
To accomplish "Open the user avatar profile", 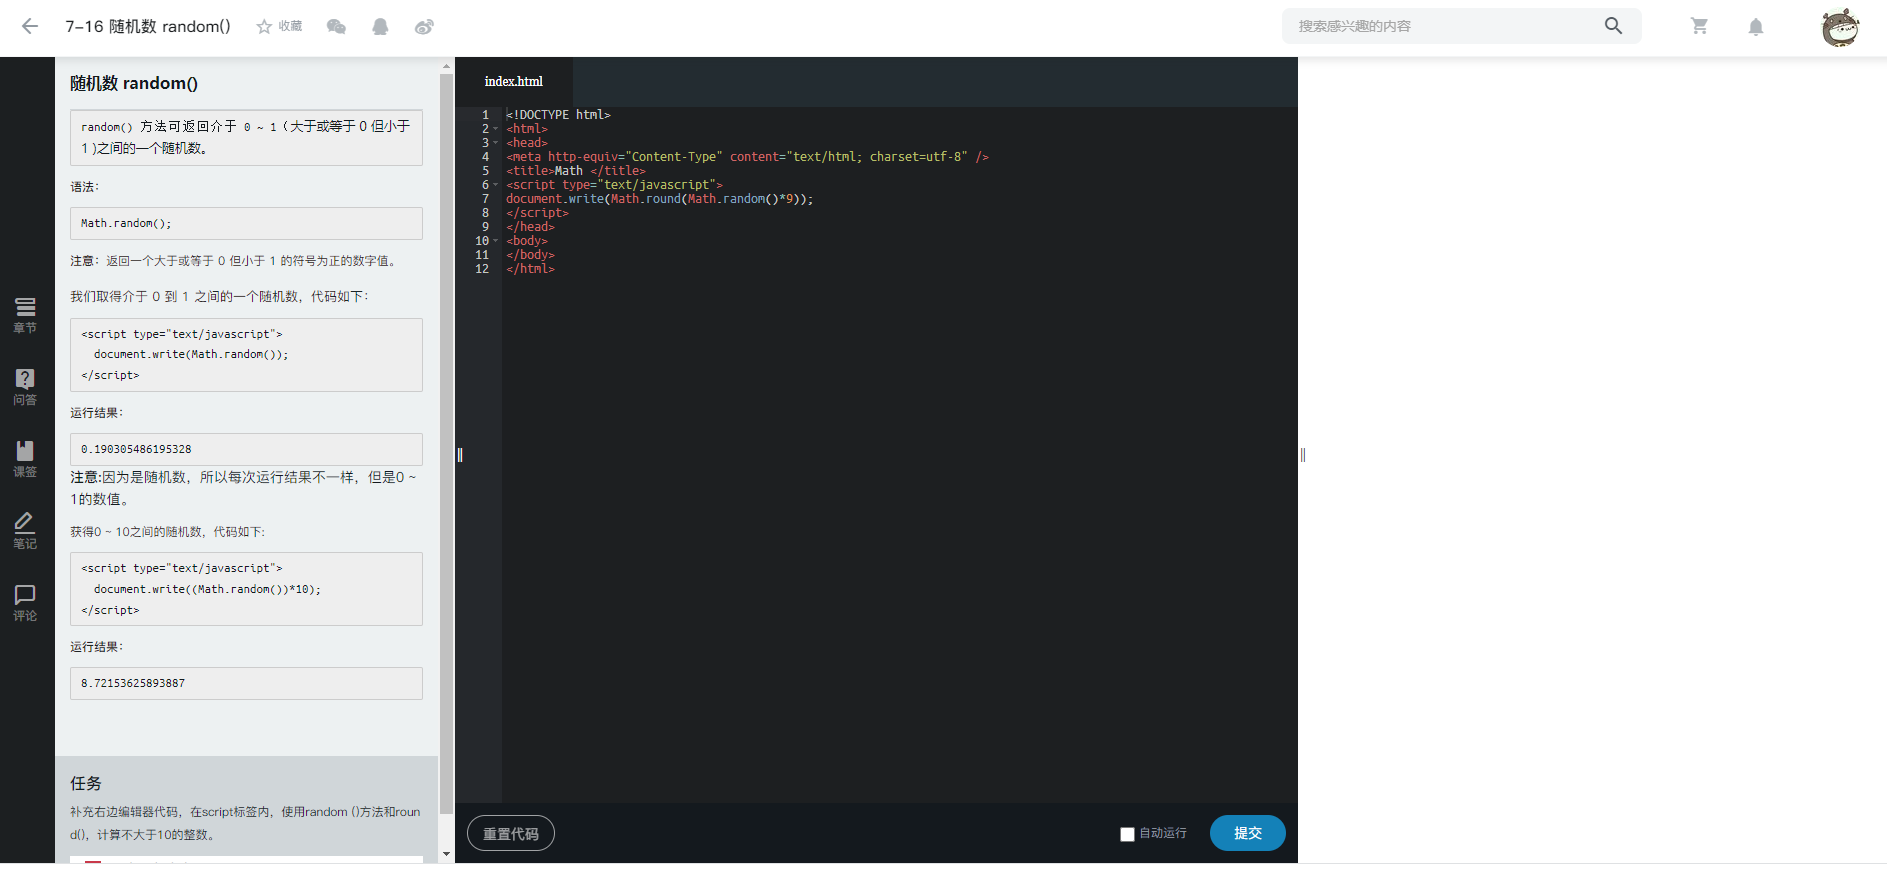I will (1840, 27).
